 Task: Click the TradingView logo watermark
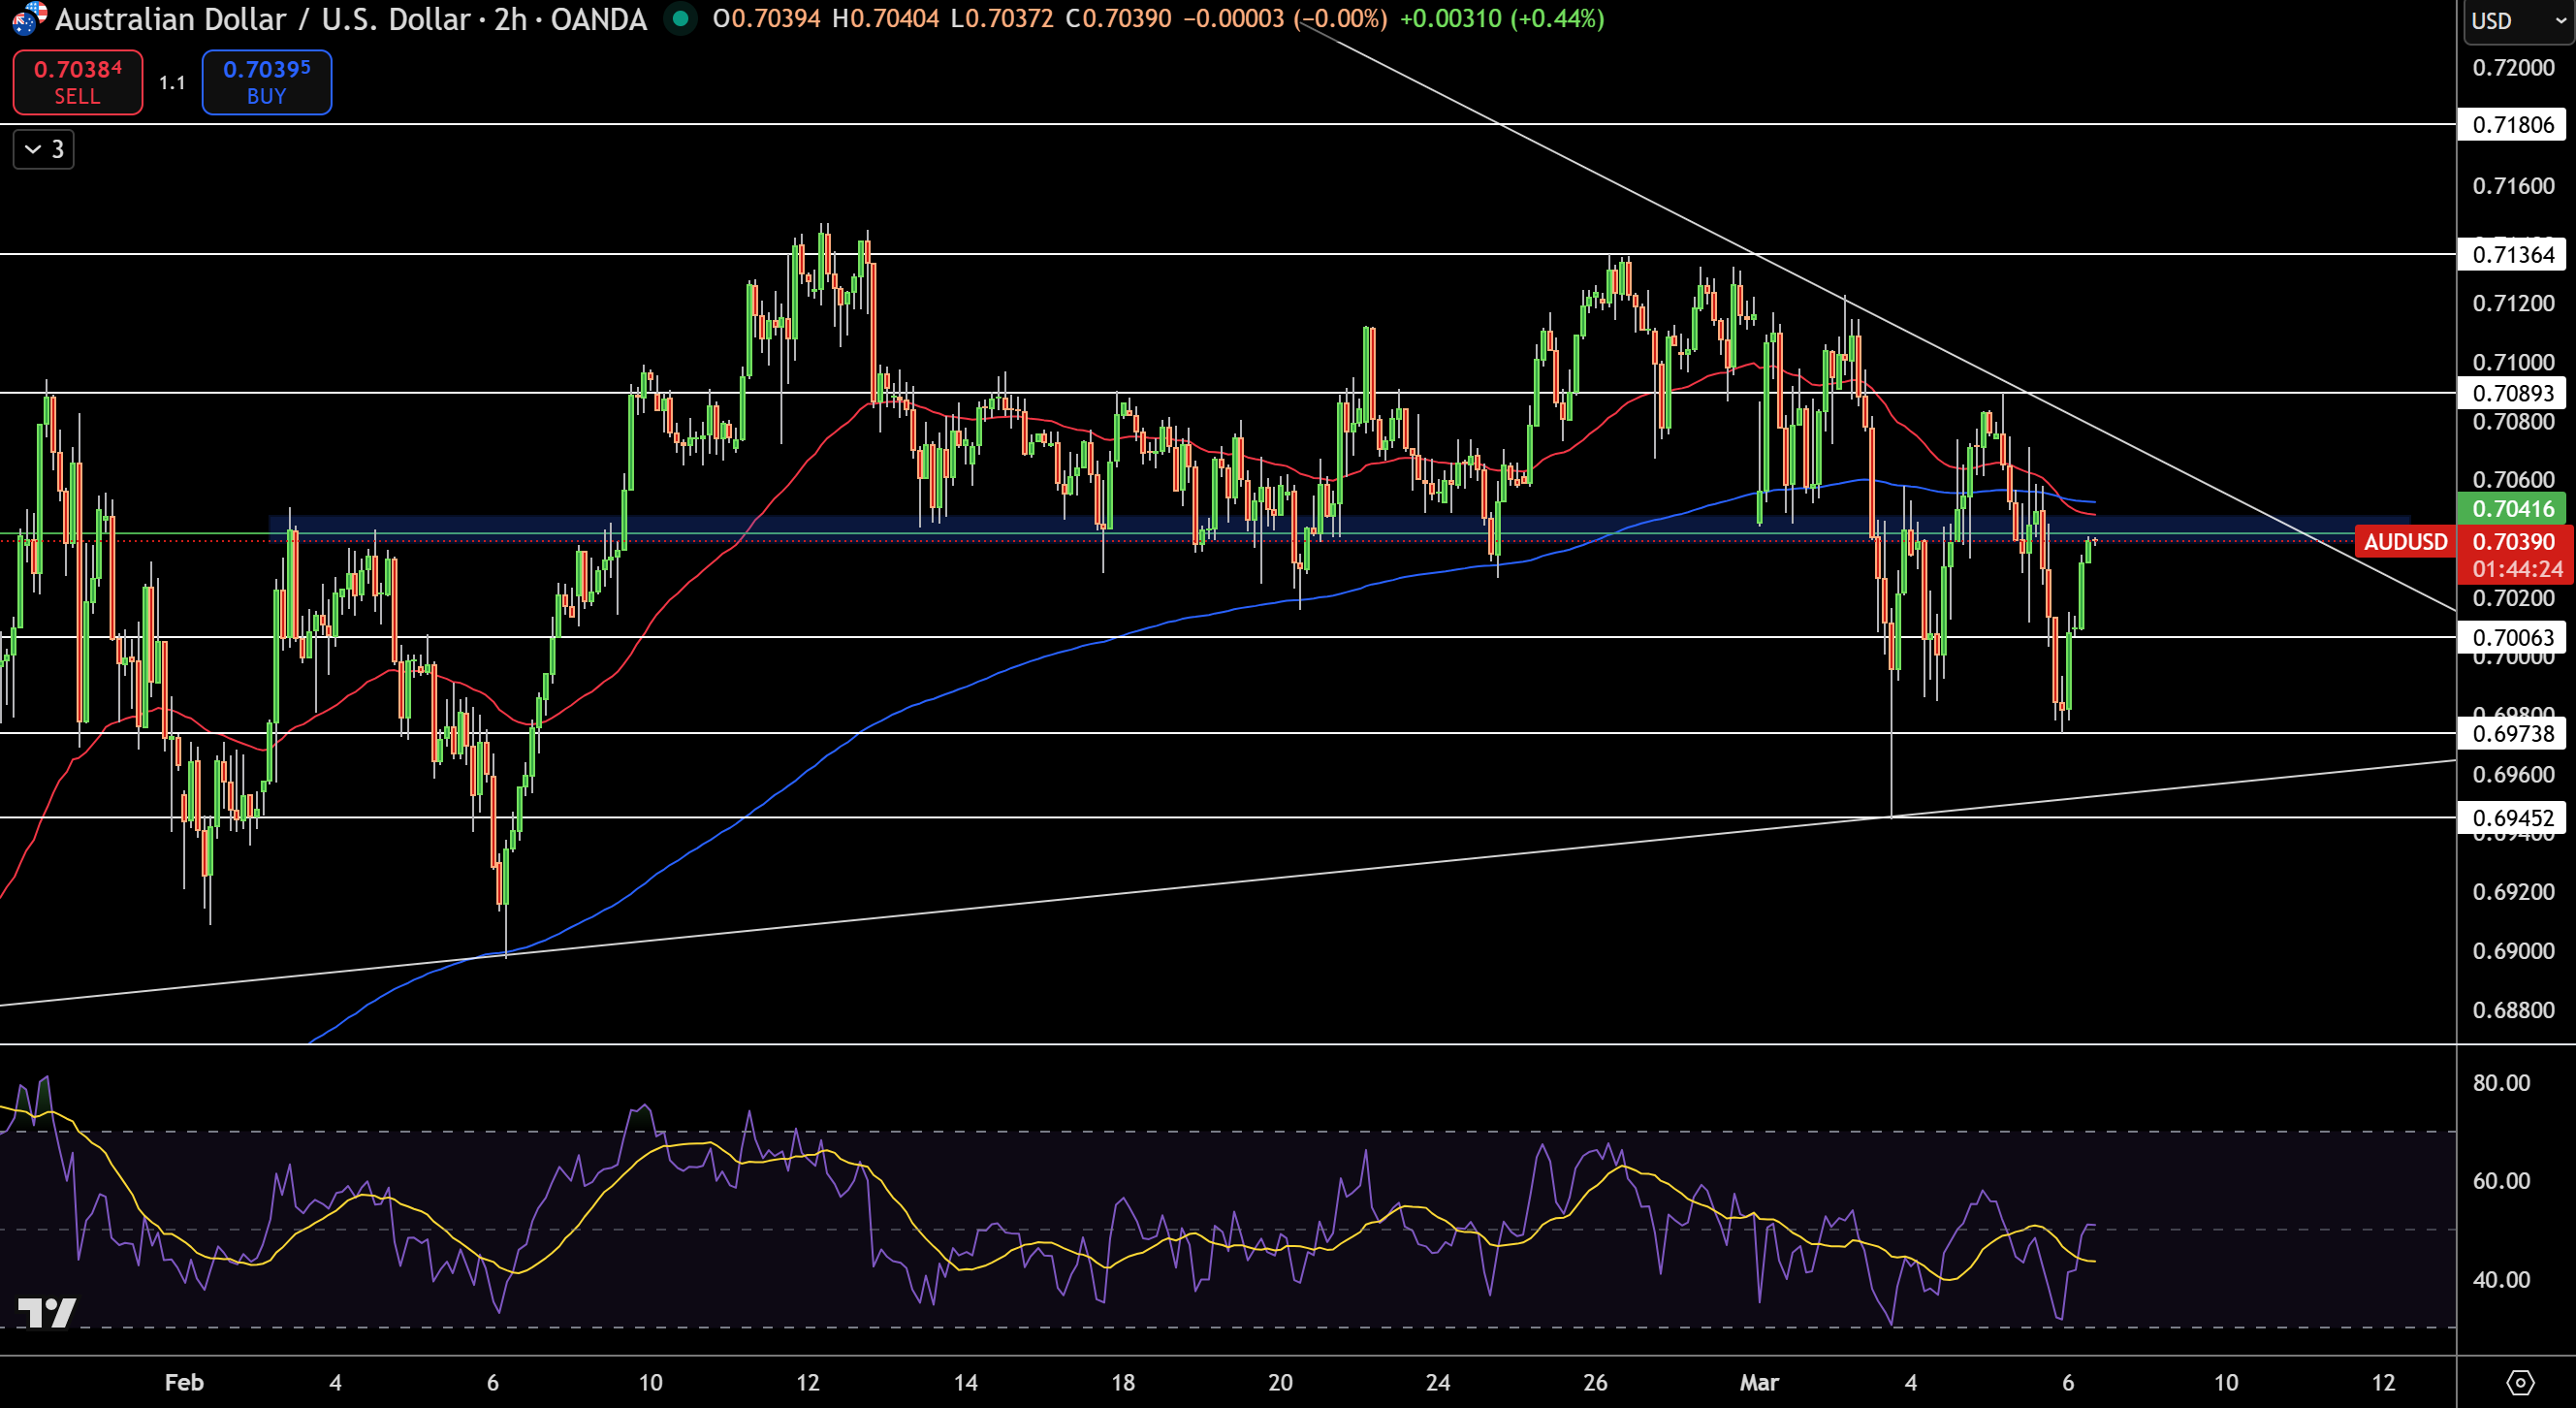pyautogui.click(x=47, y=1312)
